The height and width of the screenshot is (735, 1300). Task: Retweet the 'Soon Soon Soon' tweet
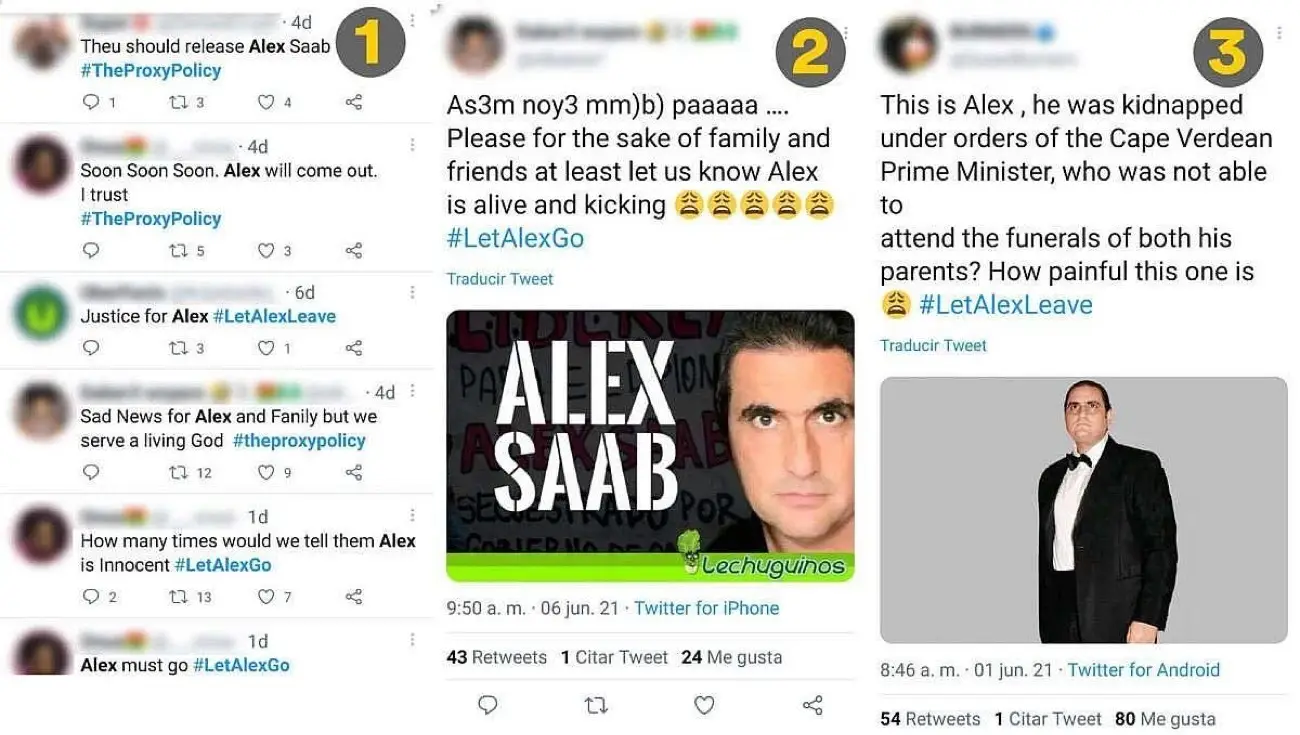pyautogui.click(x=181, y=251)
